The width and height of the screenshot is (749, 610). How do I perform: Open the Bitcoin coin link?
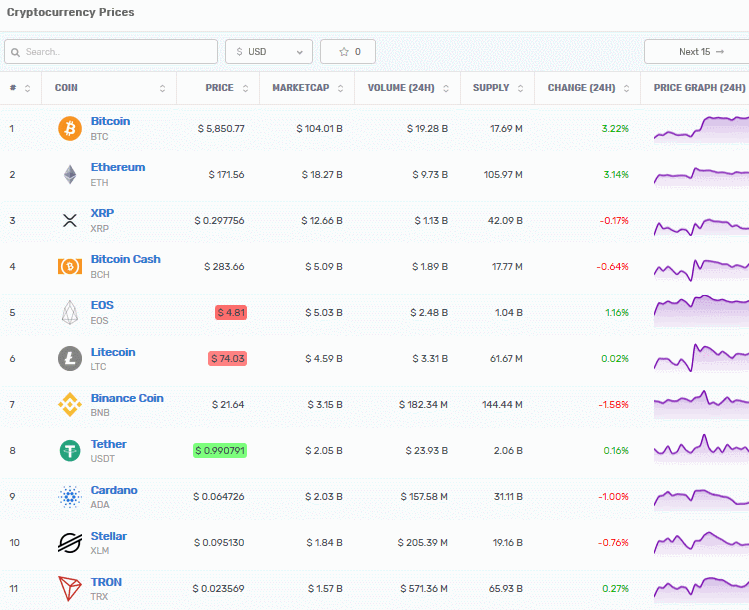(x=110, y=121)
